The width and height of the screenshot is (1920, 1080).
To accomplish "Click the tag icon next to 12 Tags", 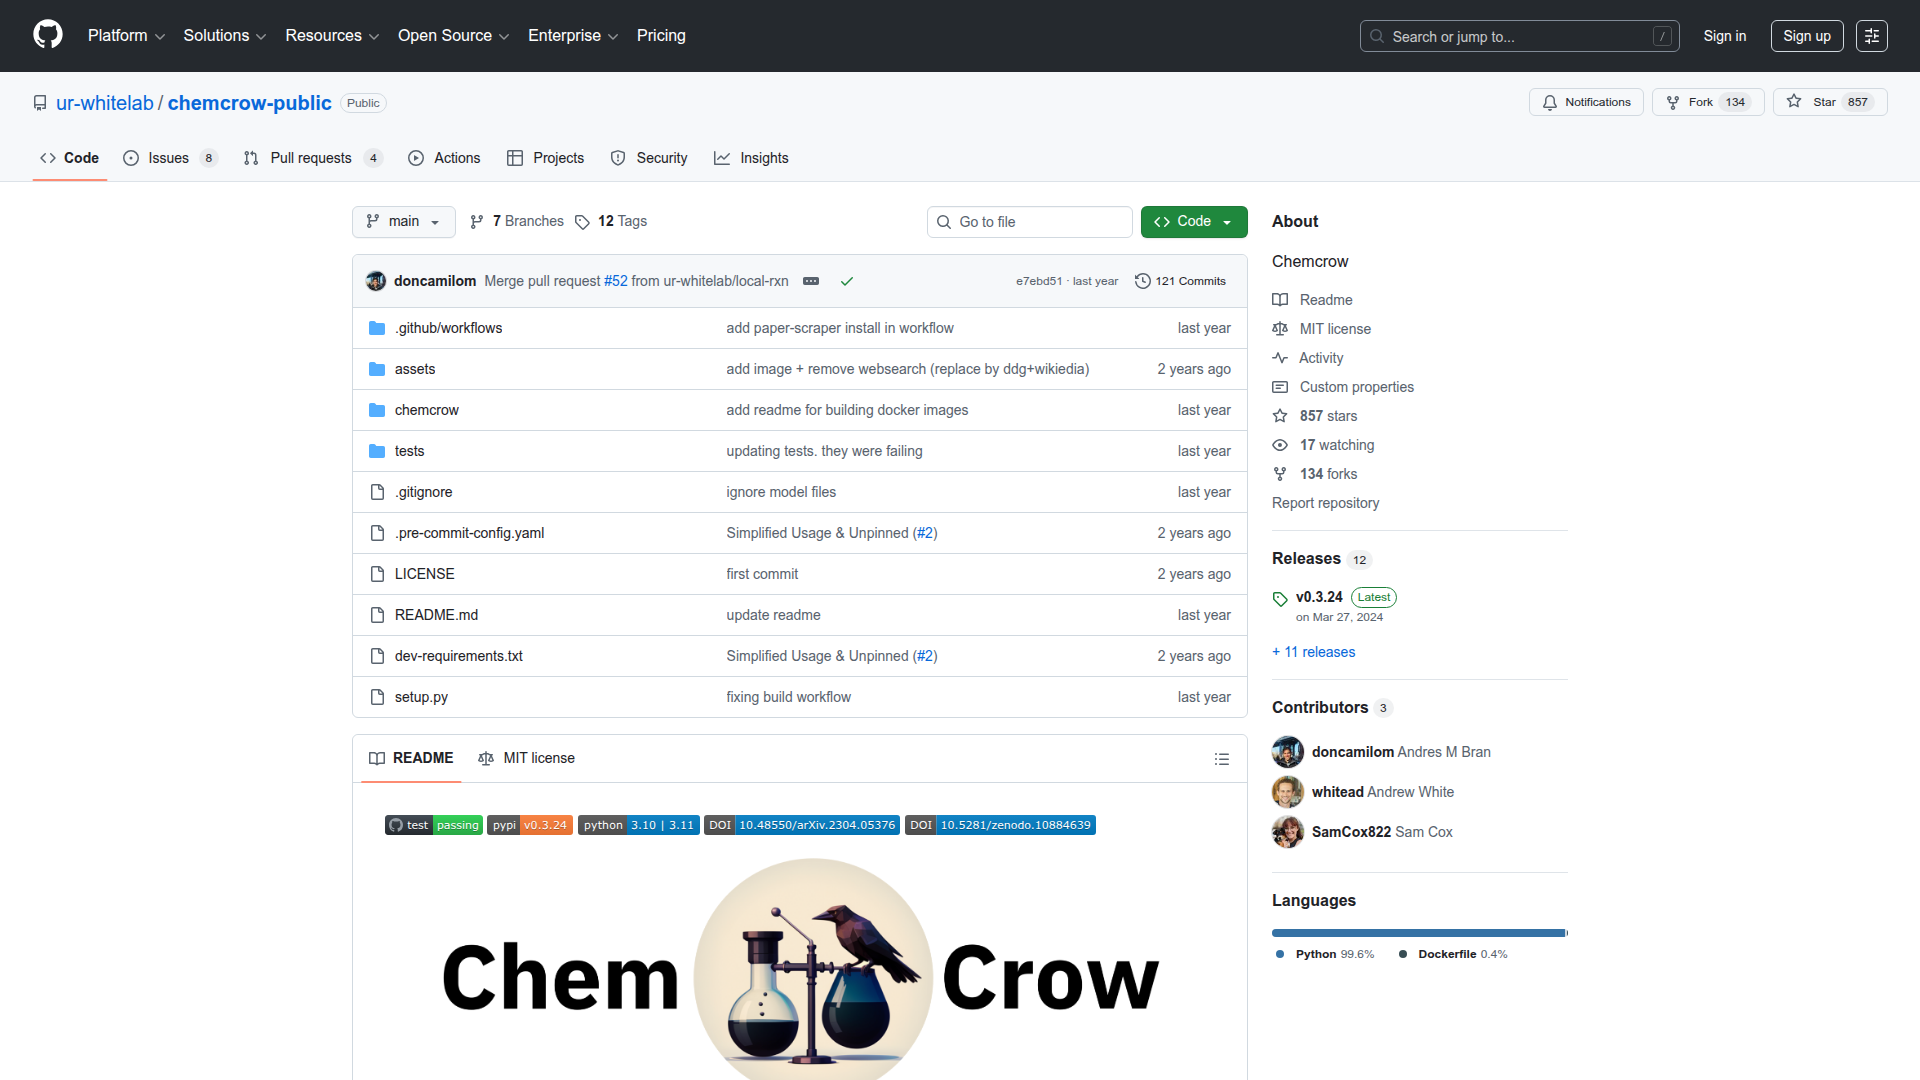I will click(583, 222).
